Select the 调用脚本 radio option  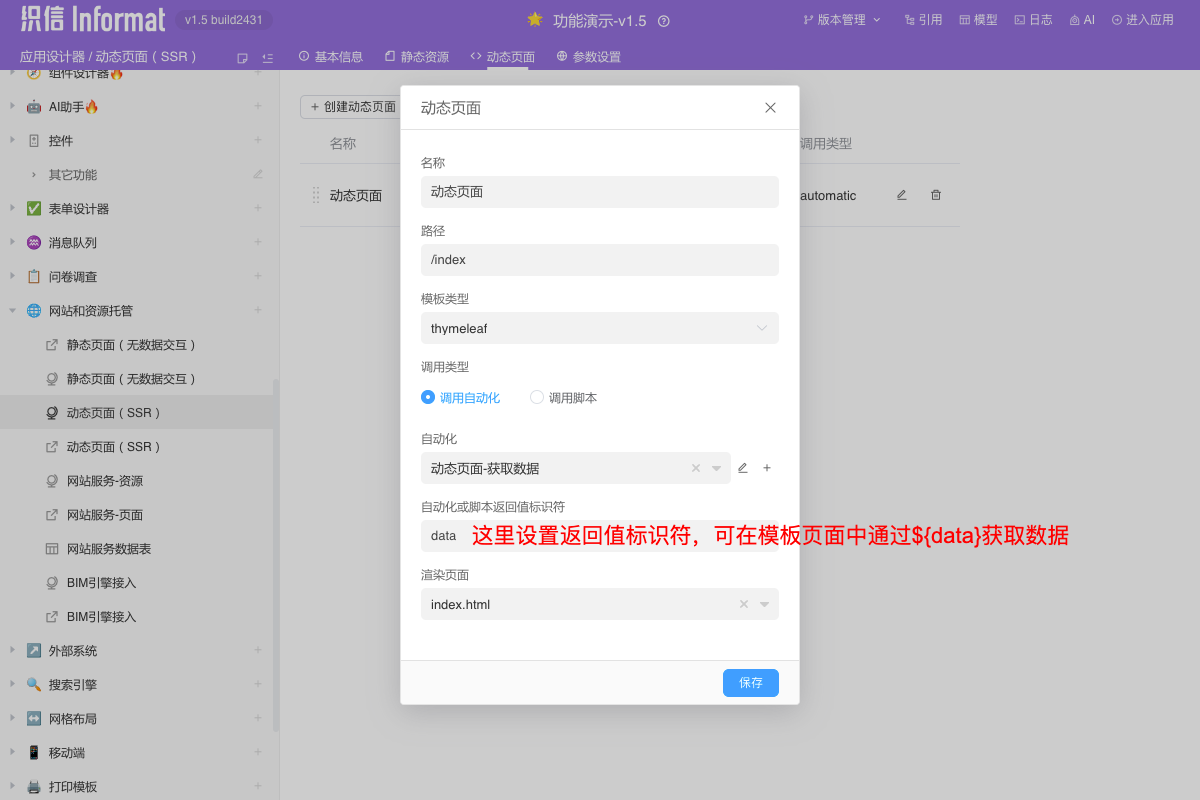coord(537,397)
